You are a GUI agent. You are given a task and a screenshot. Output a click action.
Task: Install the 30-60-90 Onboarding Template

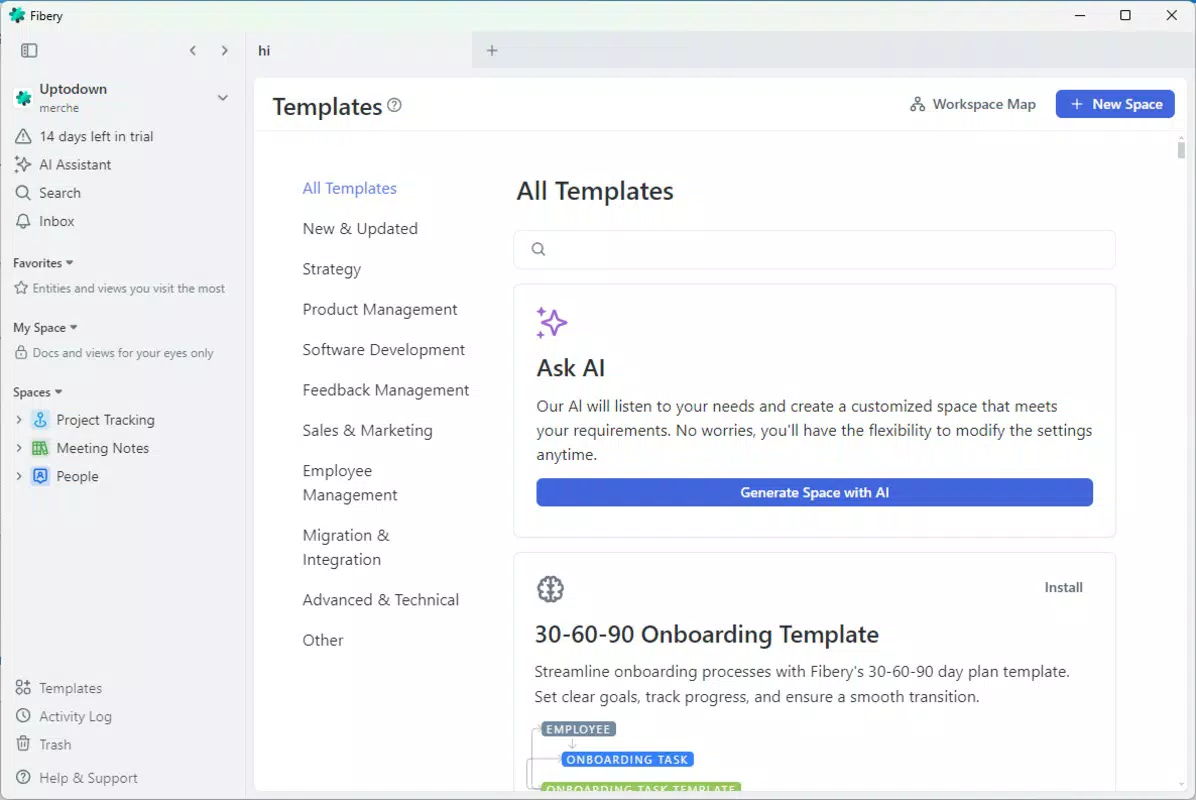click(1063, 588)
